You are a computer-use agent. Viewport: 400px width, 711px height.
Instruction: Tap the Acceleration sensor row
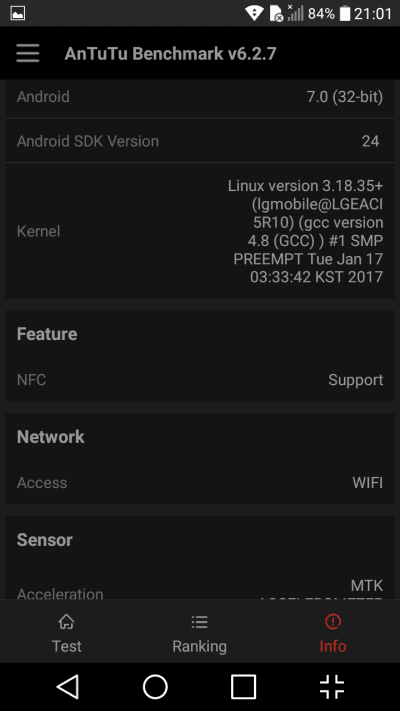tap(200, 587)
